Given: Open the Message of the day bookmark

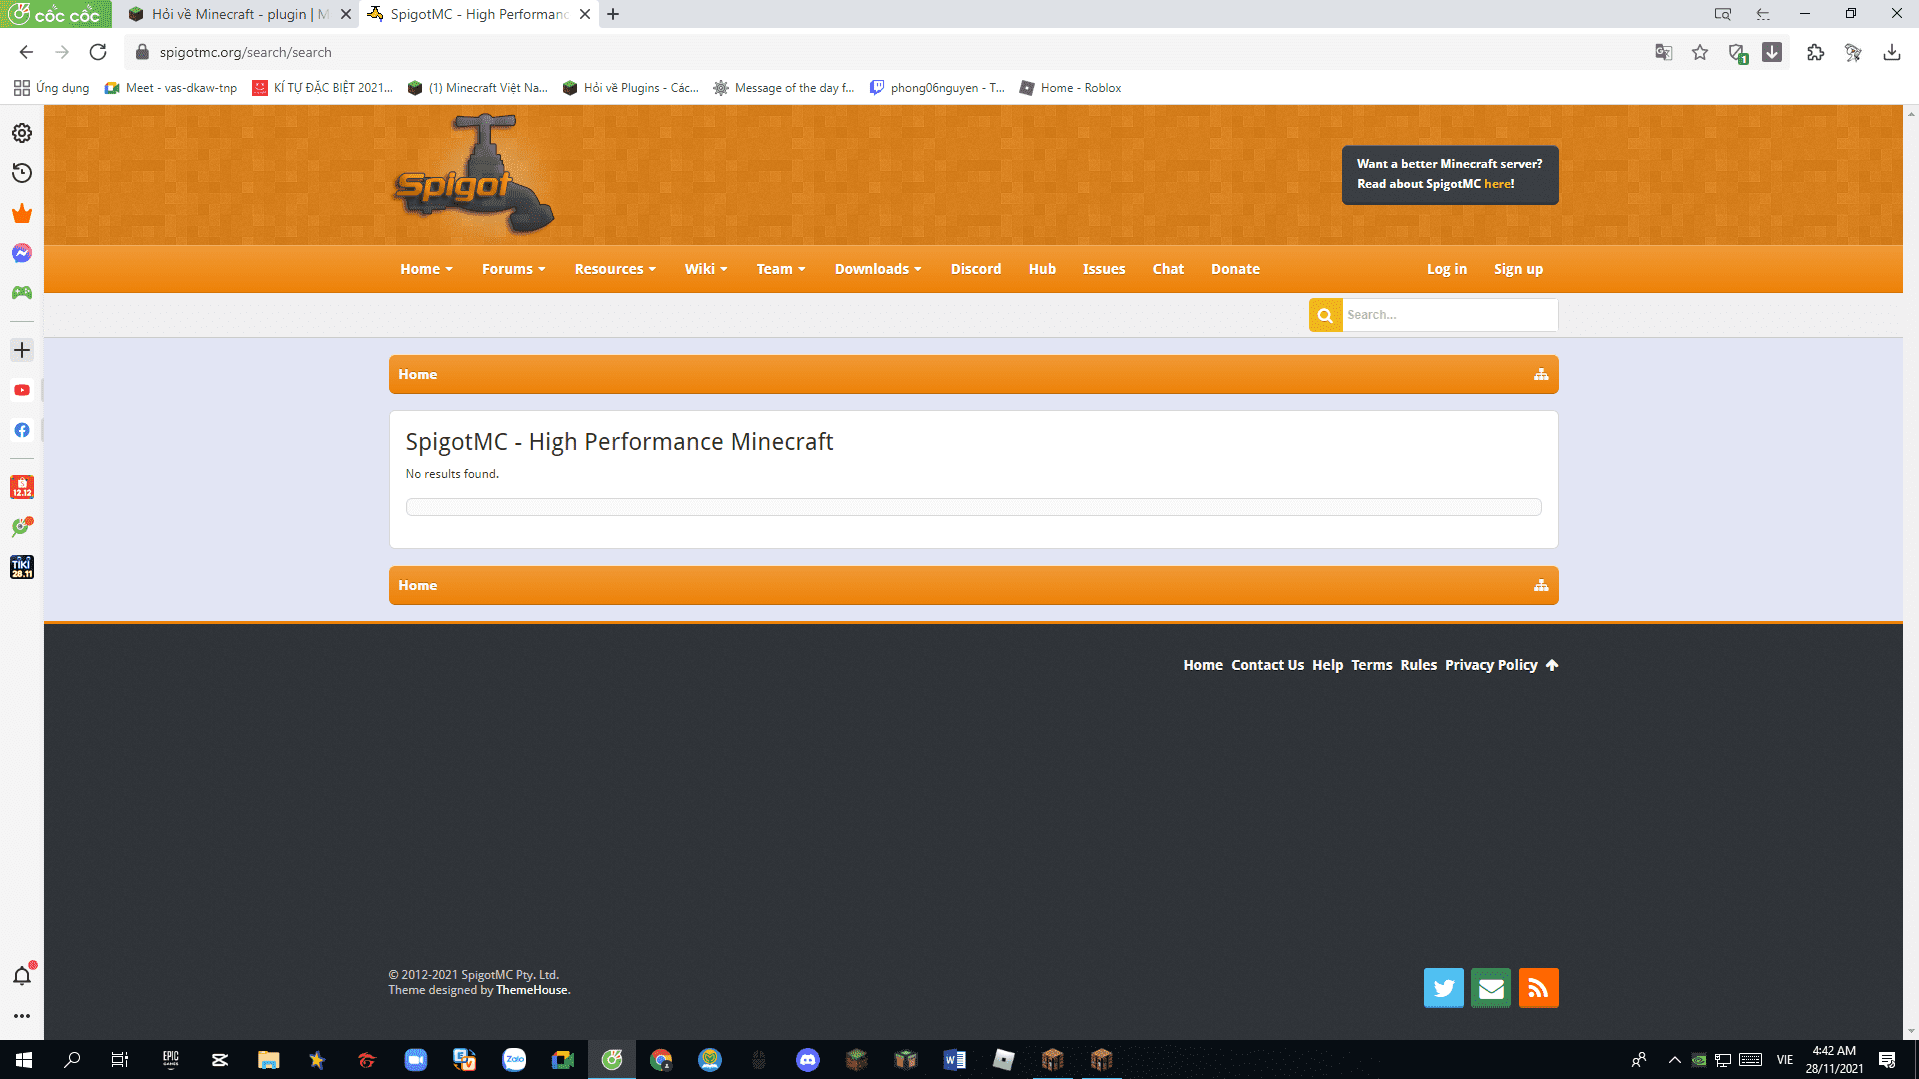Looking at the screenshot, I should [x=784, y=88].
